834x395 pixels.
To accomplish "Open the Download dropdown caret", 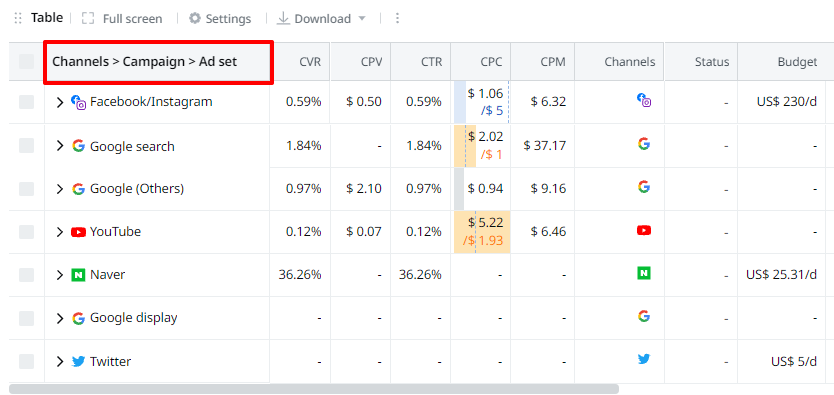I will click(x=362, y=19).
